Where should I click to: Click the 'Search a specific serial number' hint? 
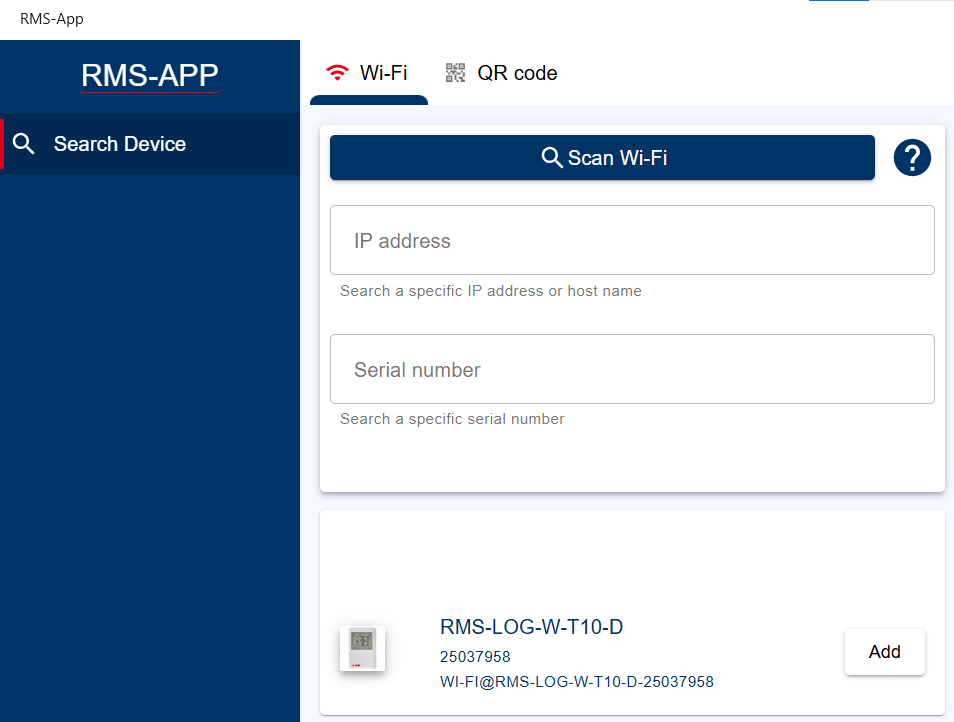point(452,419)
